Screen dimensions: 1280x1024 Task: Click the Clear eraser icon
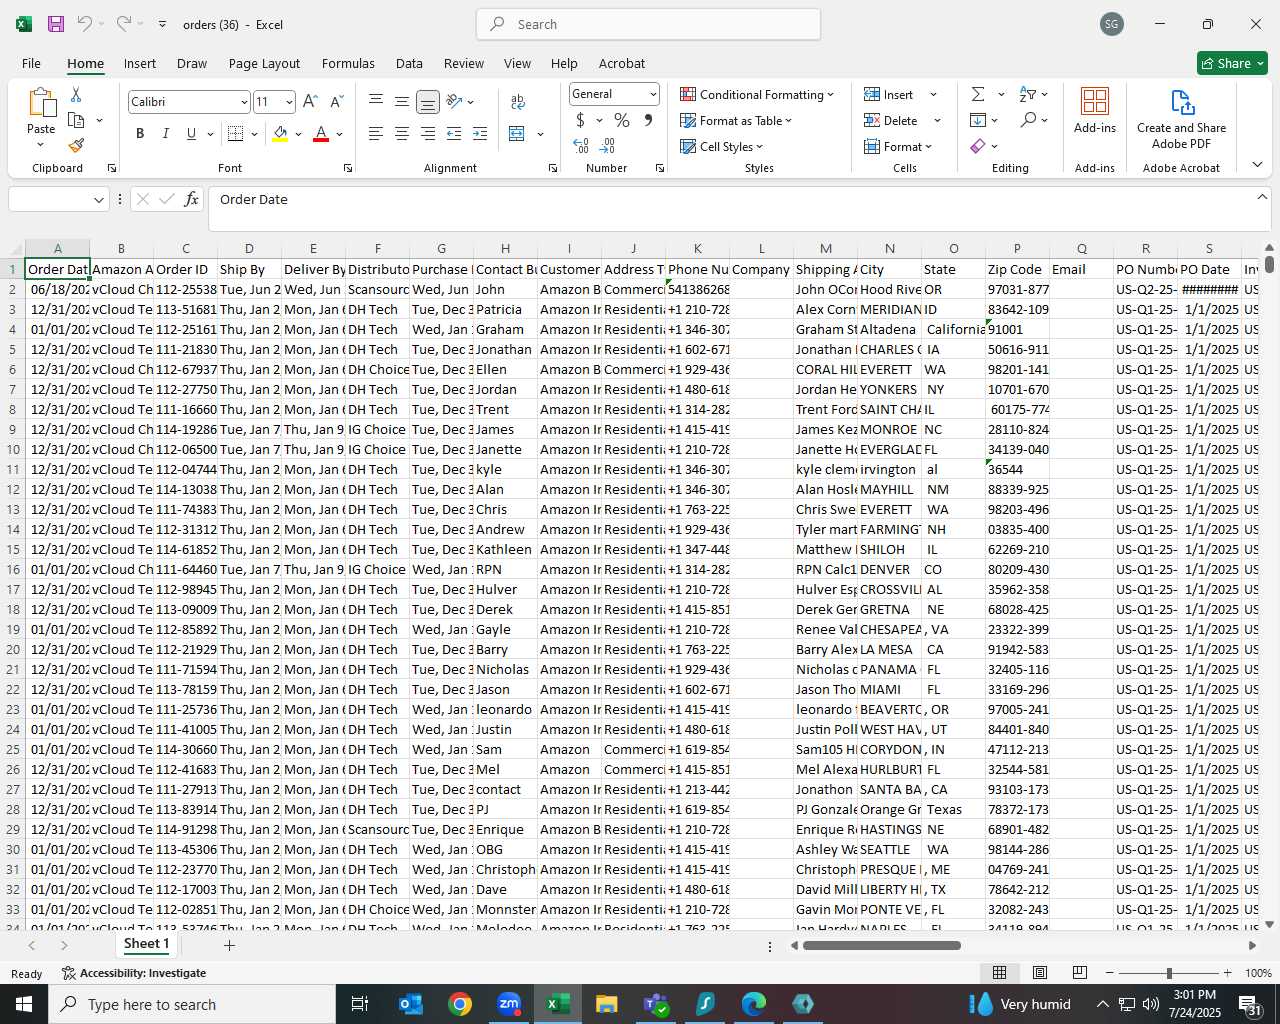click(978, 146)
